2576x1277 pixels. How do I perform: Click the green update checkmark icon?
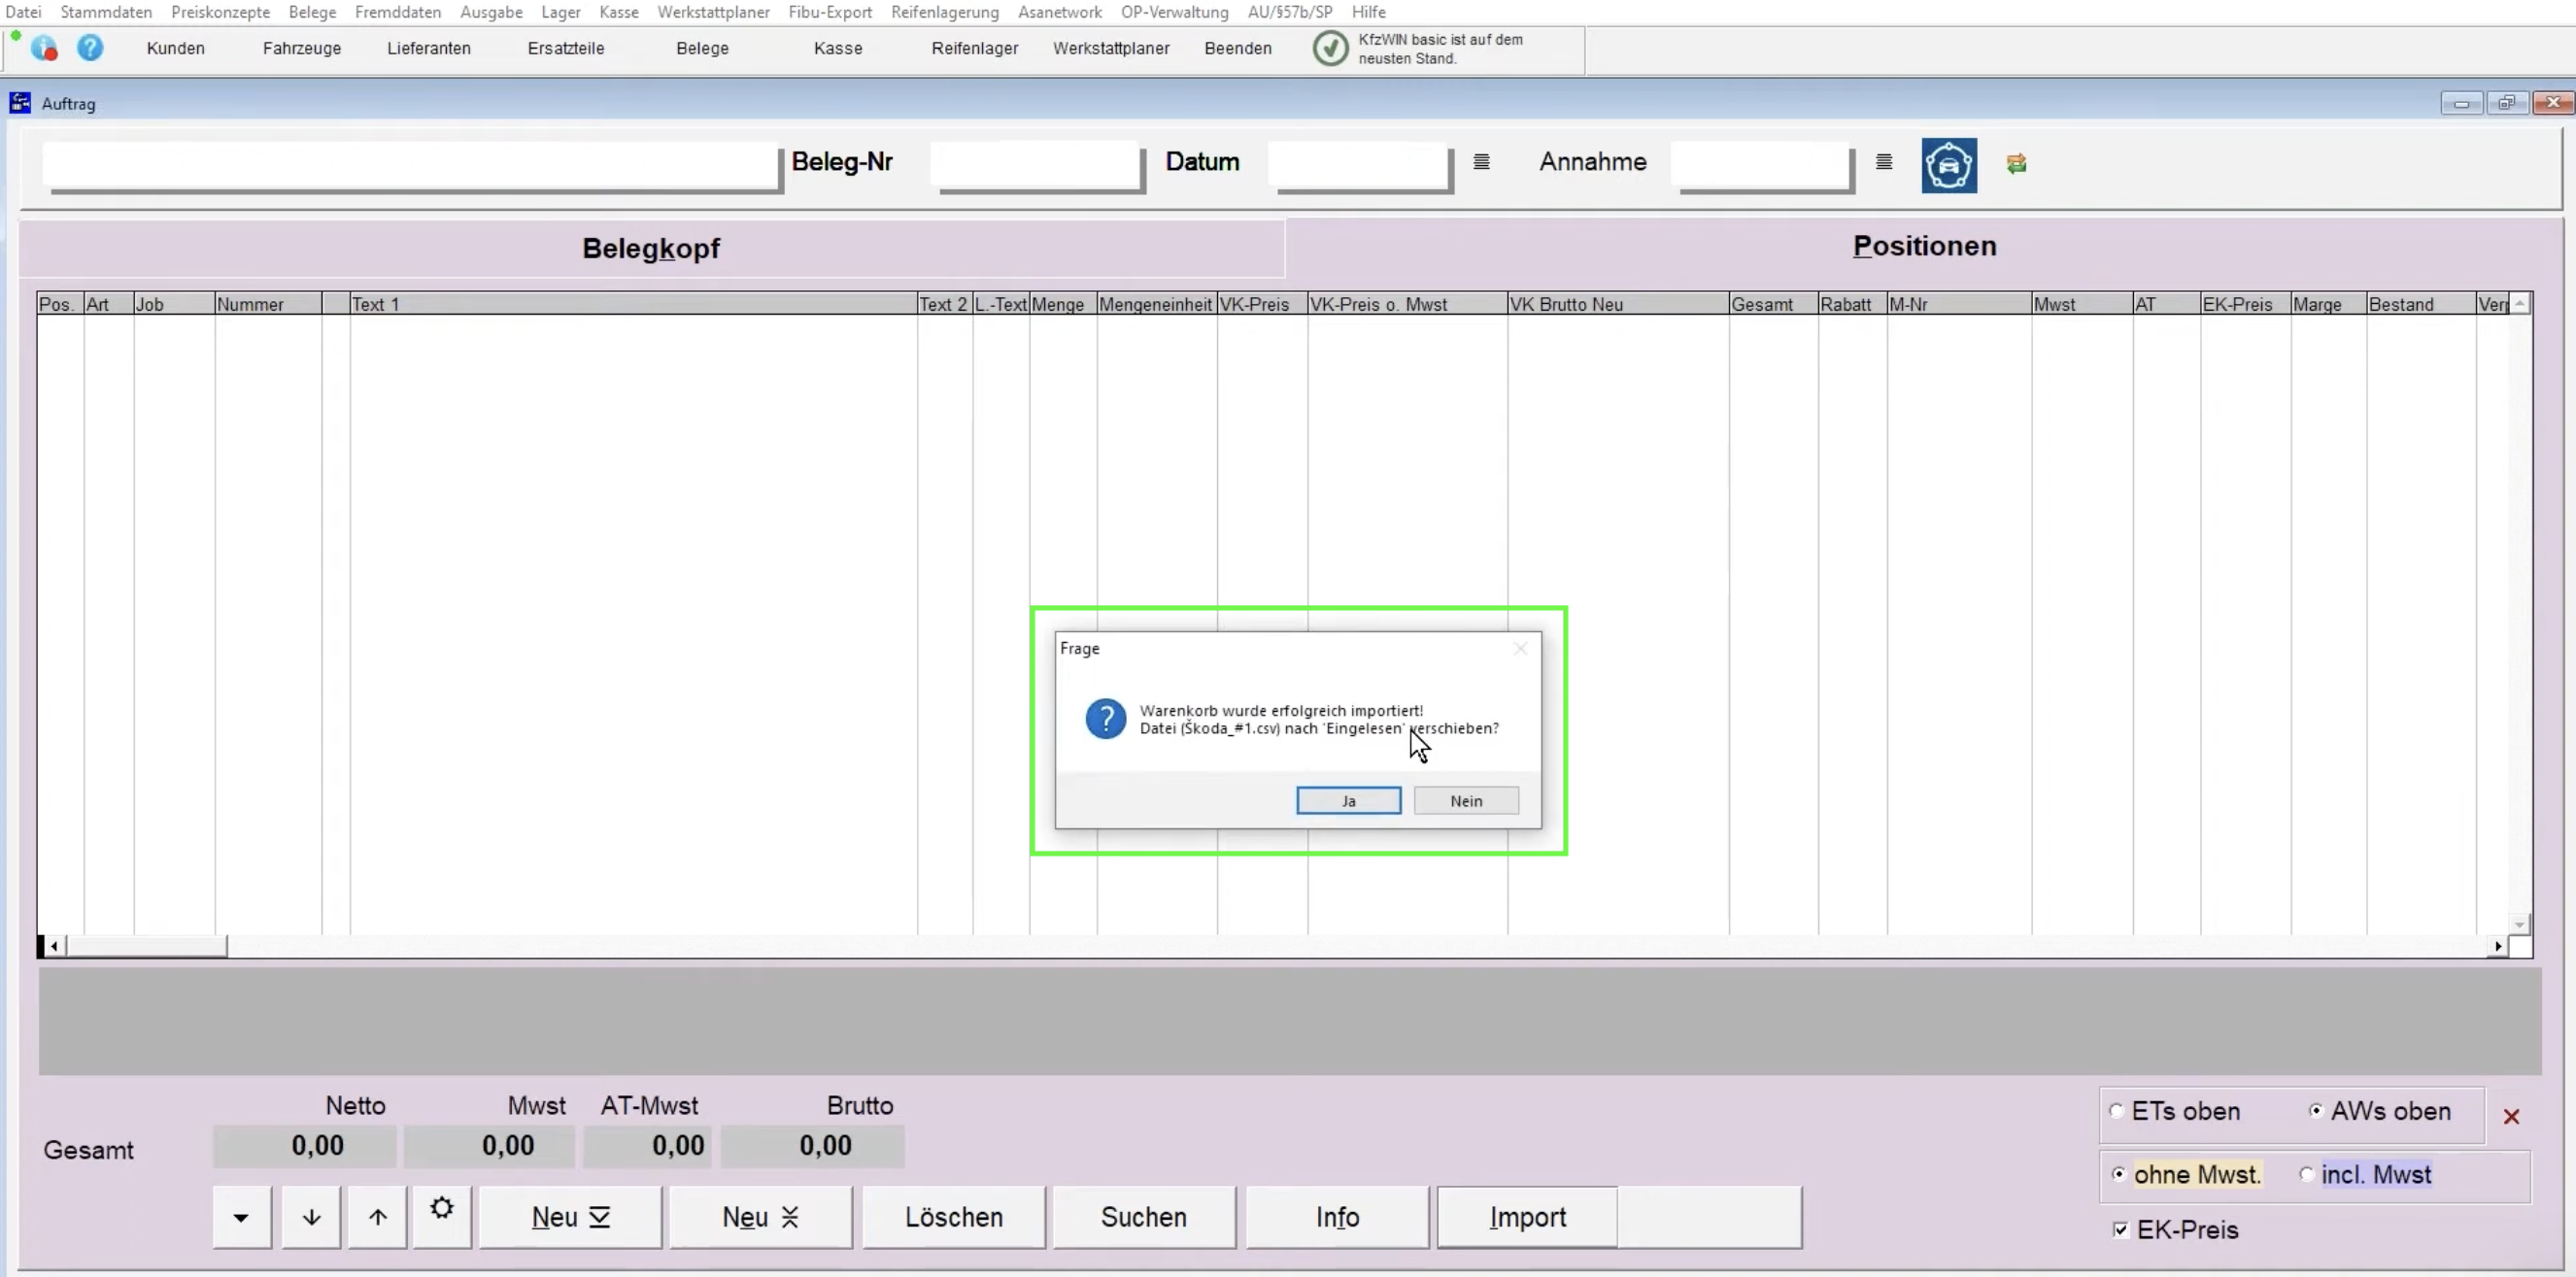pos(1330,48)
